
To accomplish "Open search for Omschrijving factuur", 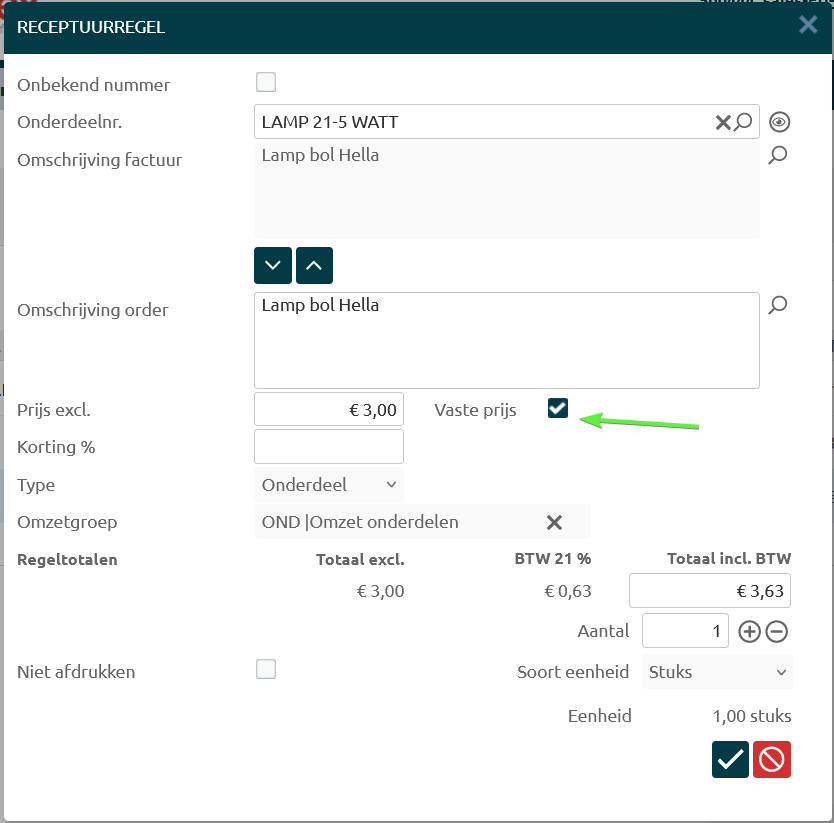I will pos(778,155).
